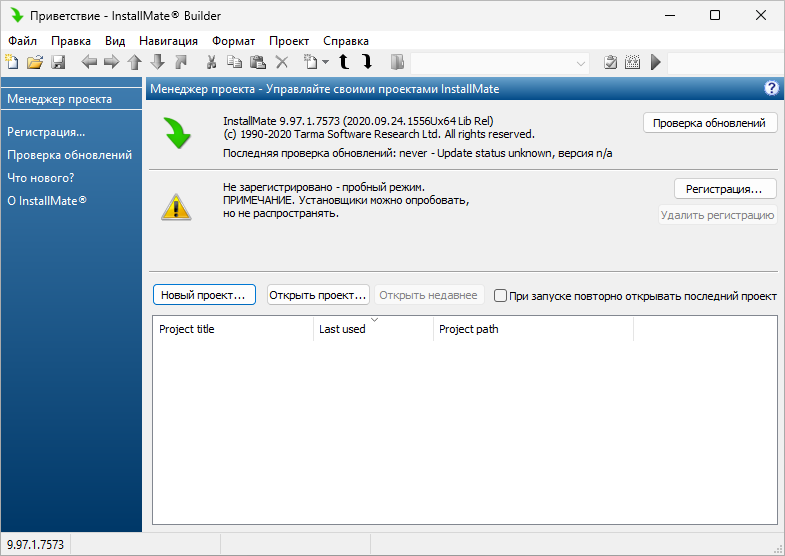Viewport: 785px width, 556px height.
Task: Open the Справка menu
Action: tap(346, 41)
